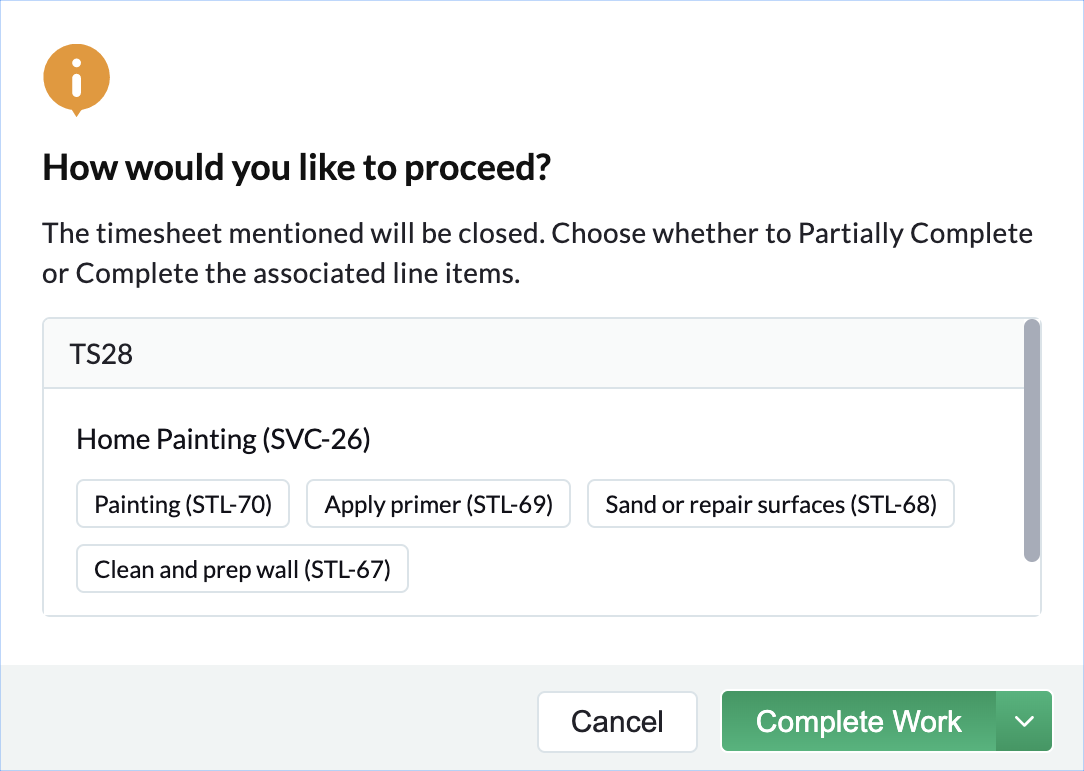Viewport: 1084px width, 771px height.
Task: Choose the Clean and prep wall (STL-67) chip
Action: pyautogui.click(x=242, y=570)
